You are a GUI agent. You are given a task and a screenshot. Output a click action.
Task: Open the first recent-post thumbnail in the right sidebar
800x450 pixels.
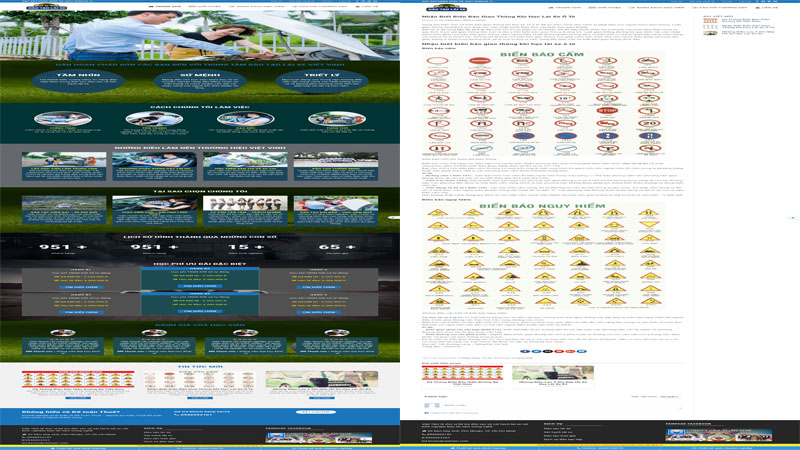click(x=710, y=20)
